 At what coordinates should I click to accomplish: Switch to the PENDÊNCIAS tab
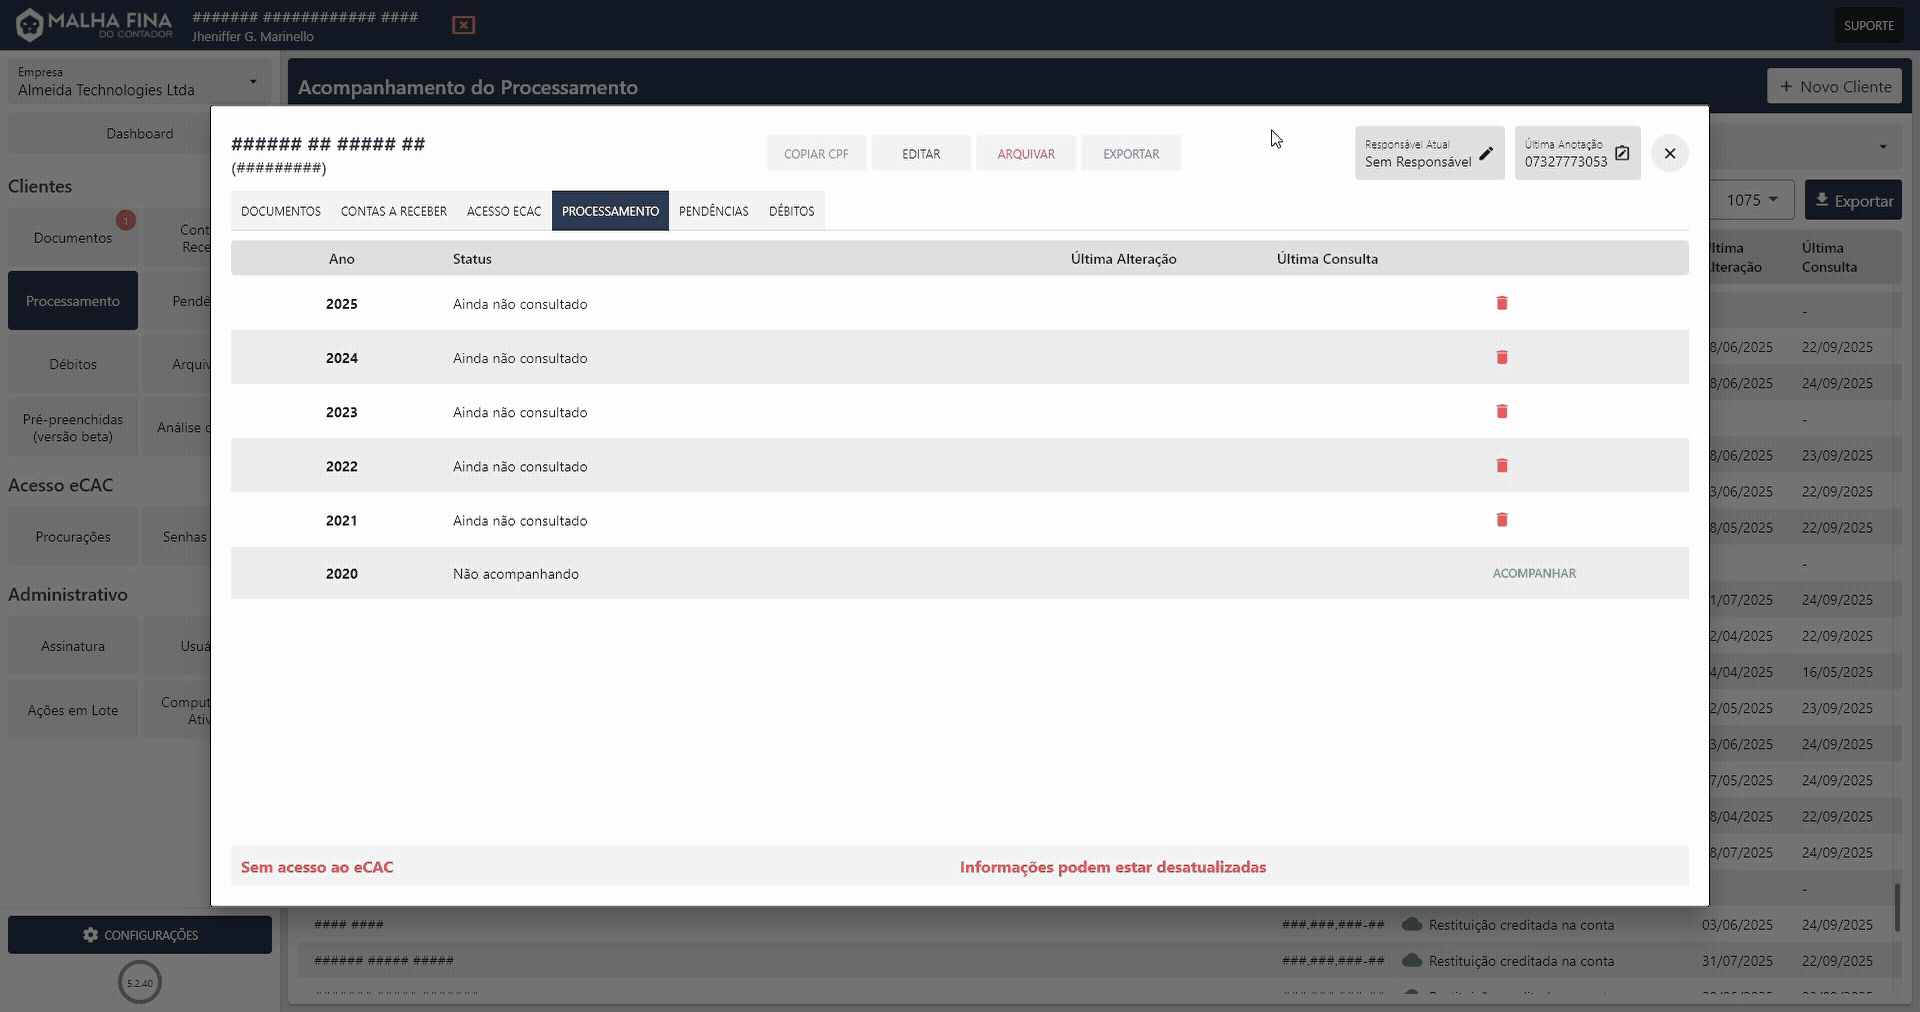pos(713,211)
